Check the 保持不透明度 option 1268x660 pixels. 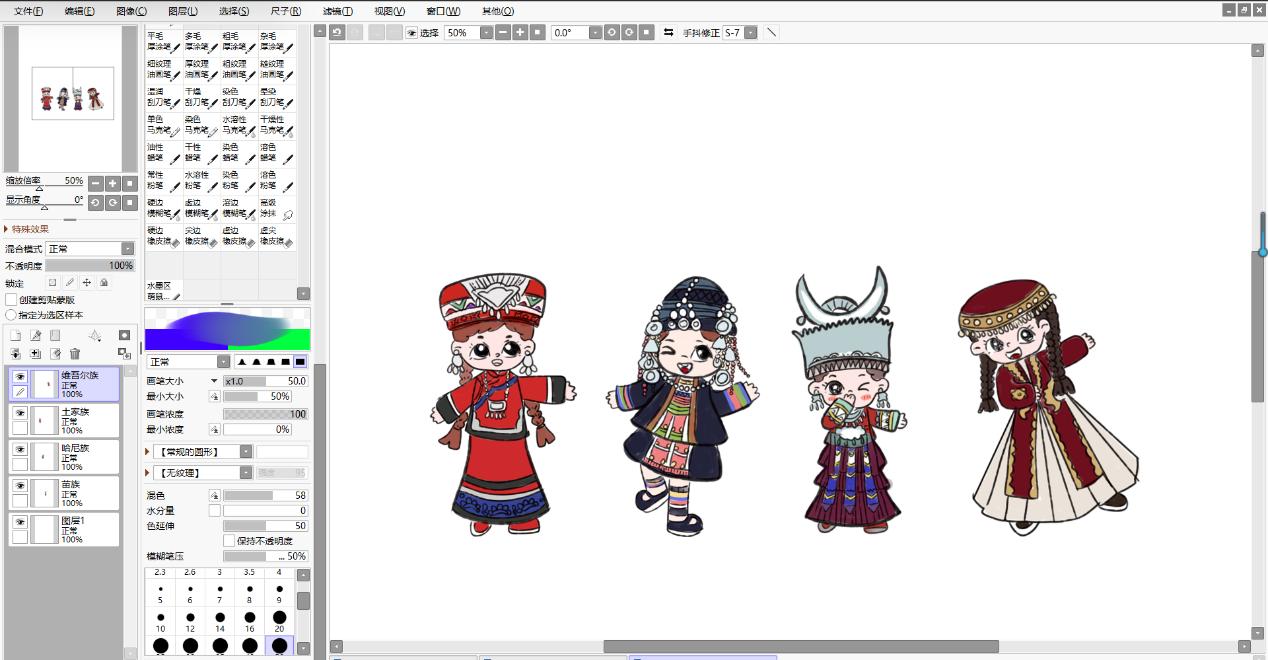pos(229,541)
